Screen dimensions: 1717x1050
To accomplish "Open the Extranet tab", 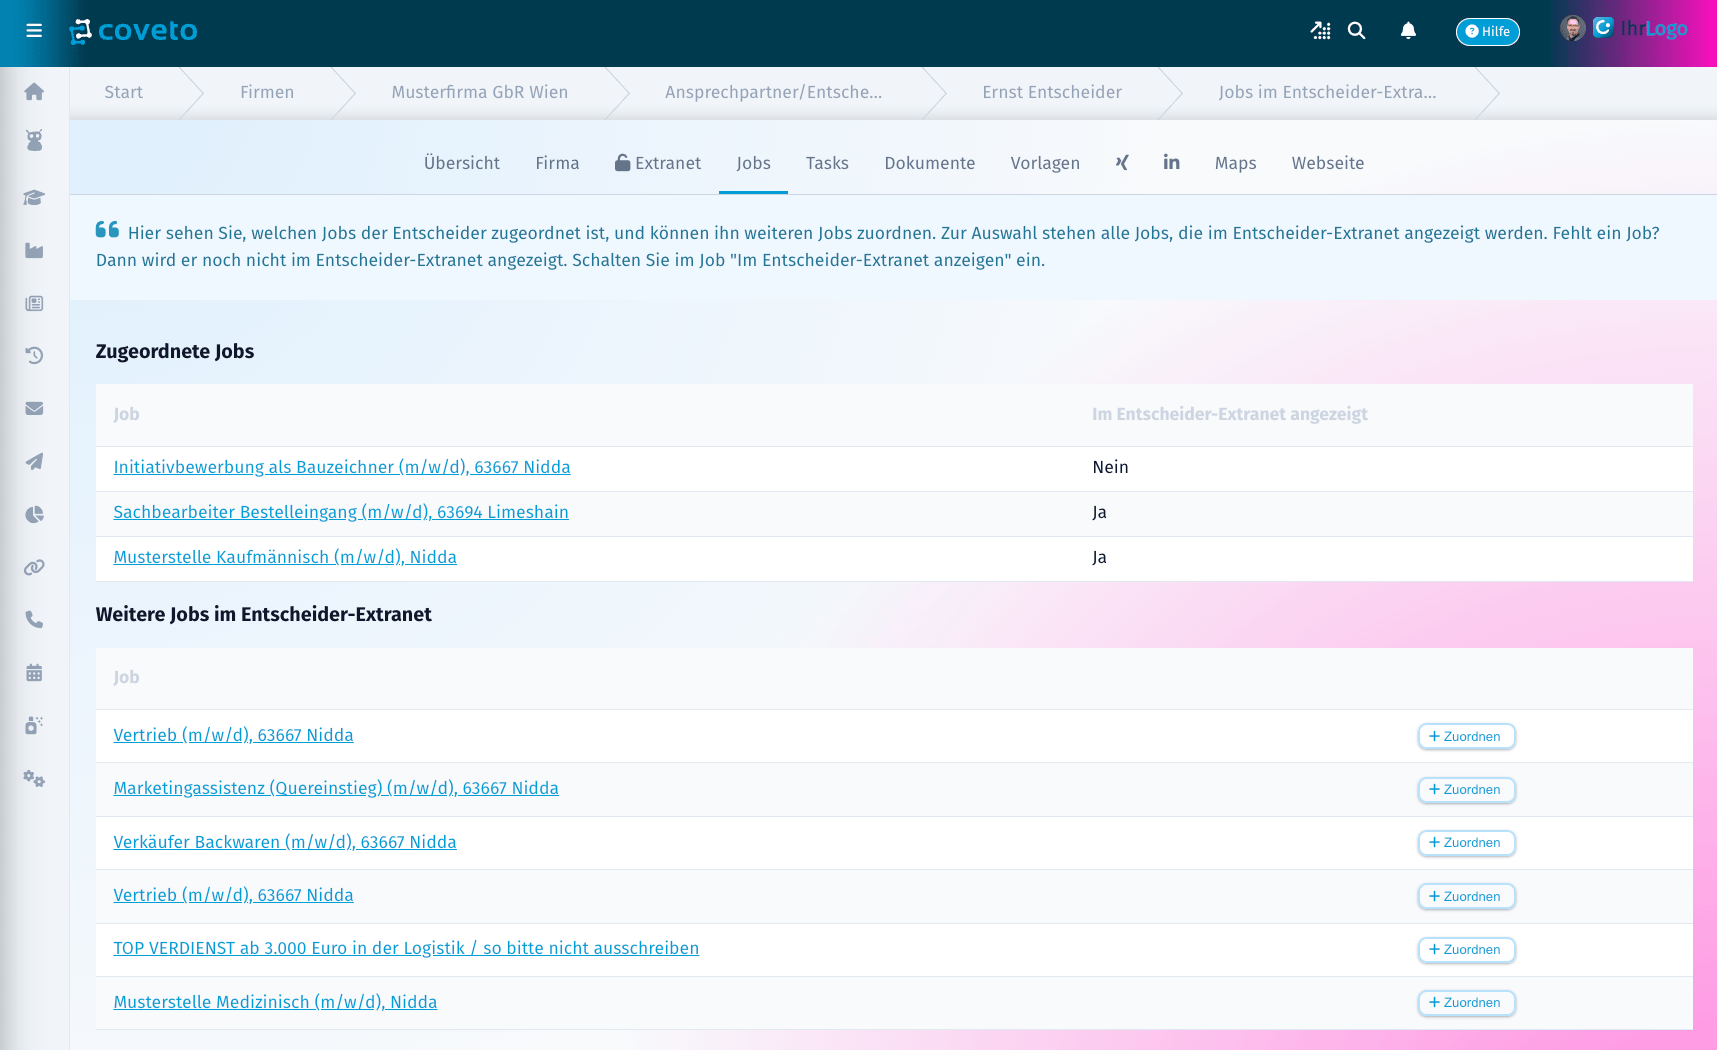I will [657, 163].
